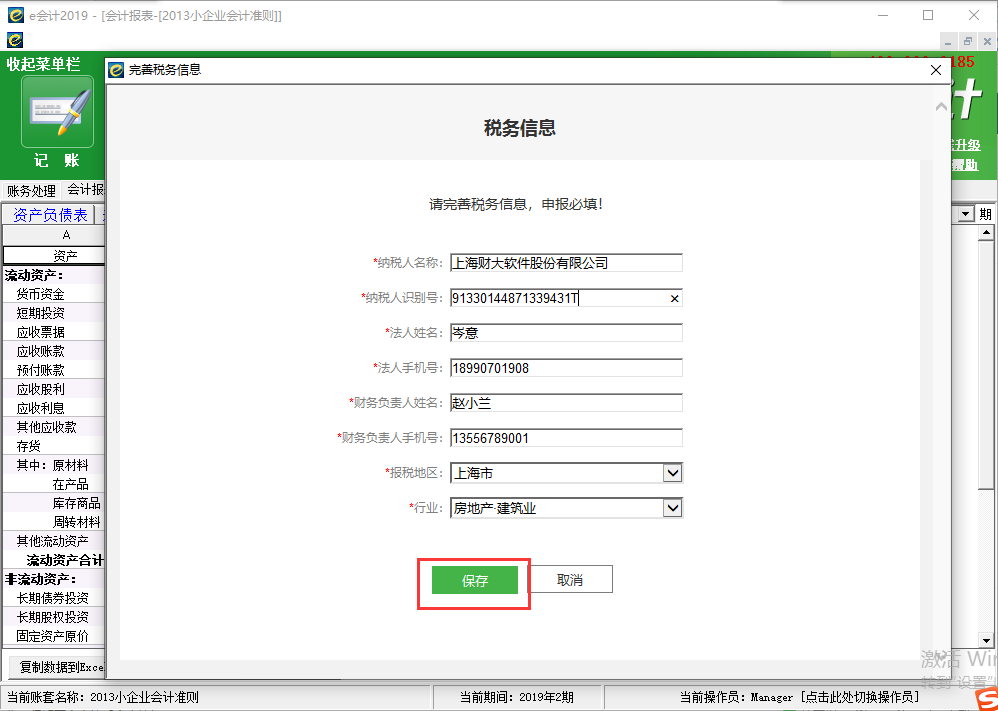Open the period dropdown arrow beside 期
Image resolution: width=998 pixels, height=711 pixels.
point(966,215)
